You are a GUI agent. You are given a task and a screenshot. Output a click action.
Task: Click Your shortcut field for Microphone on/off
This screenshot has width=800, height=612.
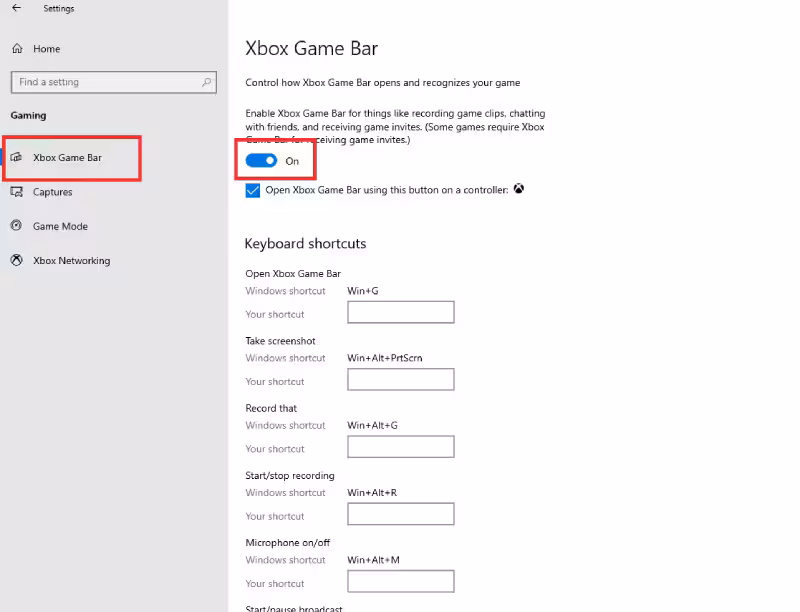pyautogui.click(x=401, y=581)
